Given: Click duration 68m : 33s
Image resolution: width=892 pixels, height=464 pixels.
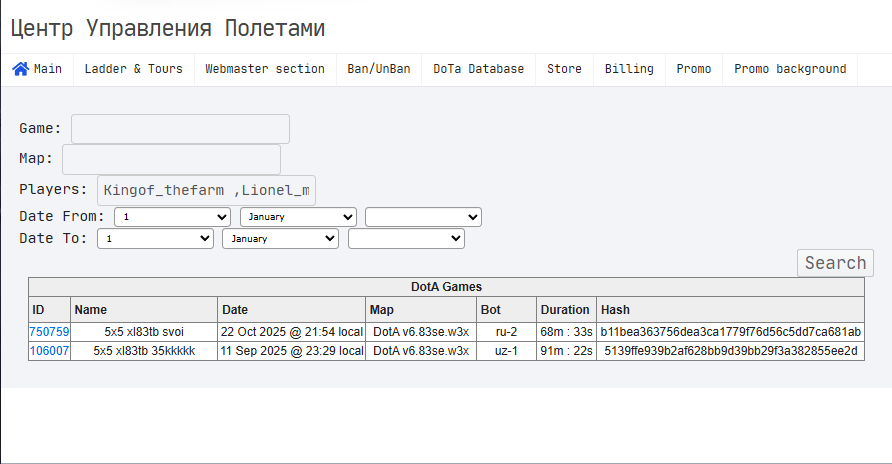Looking at the screenshot, I should (x=566, y=332).
